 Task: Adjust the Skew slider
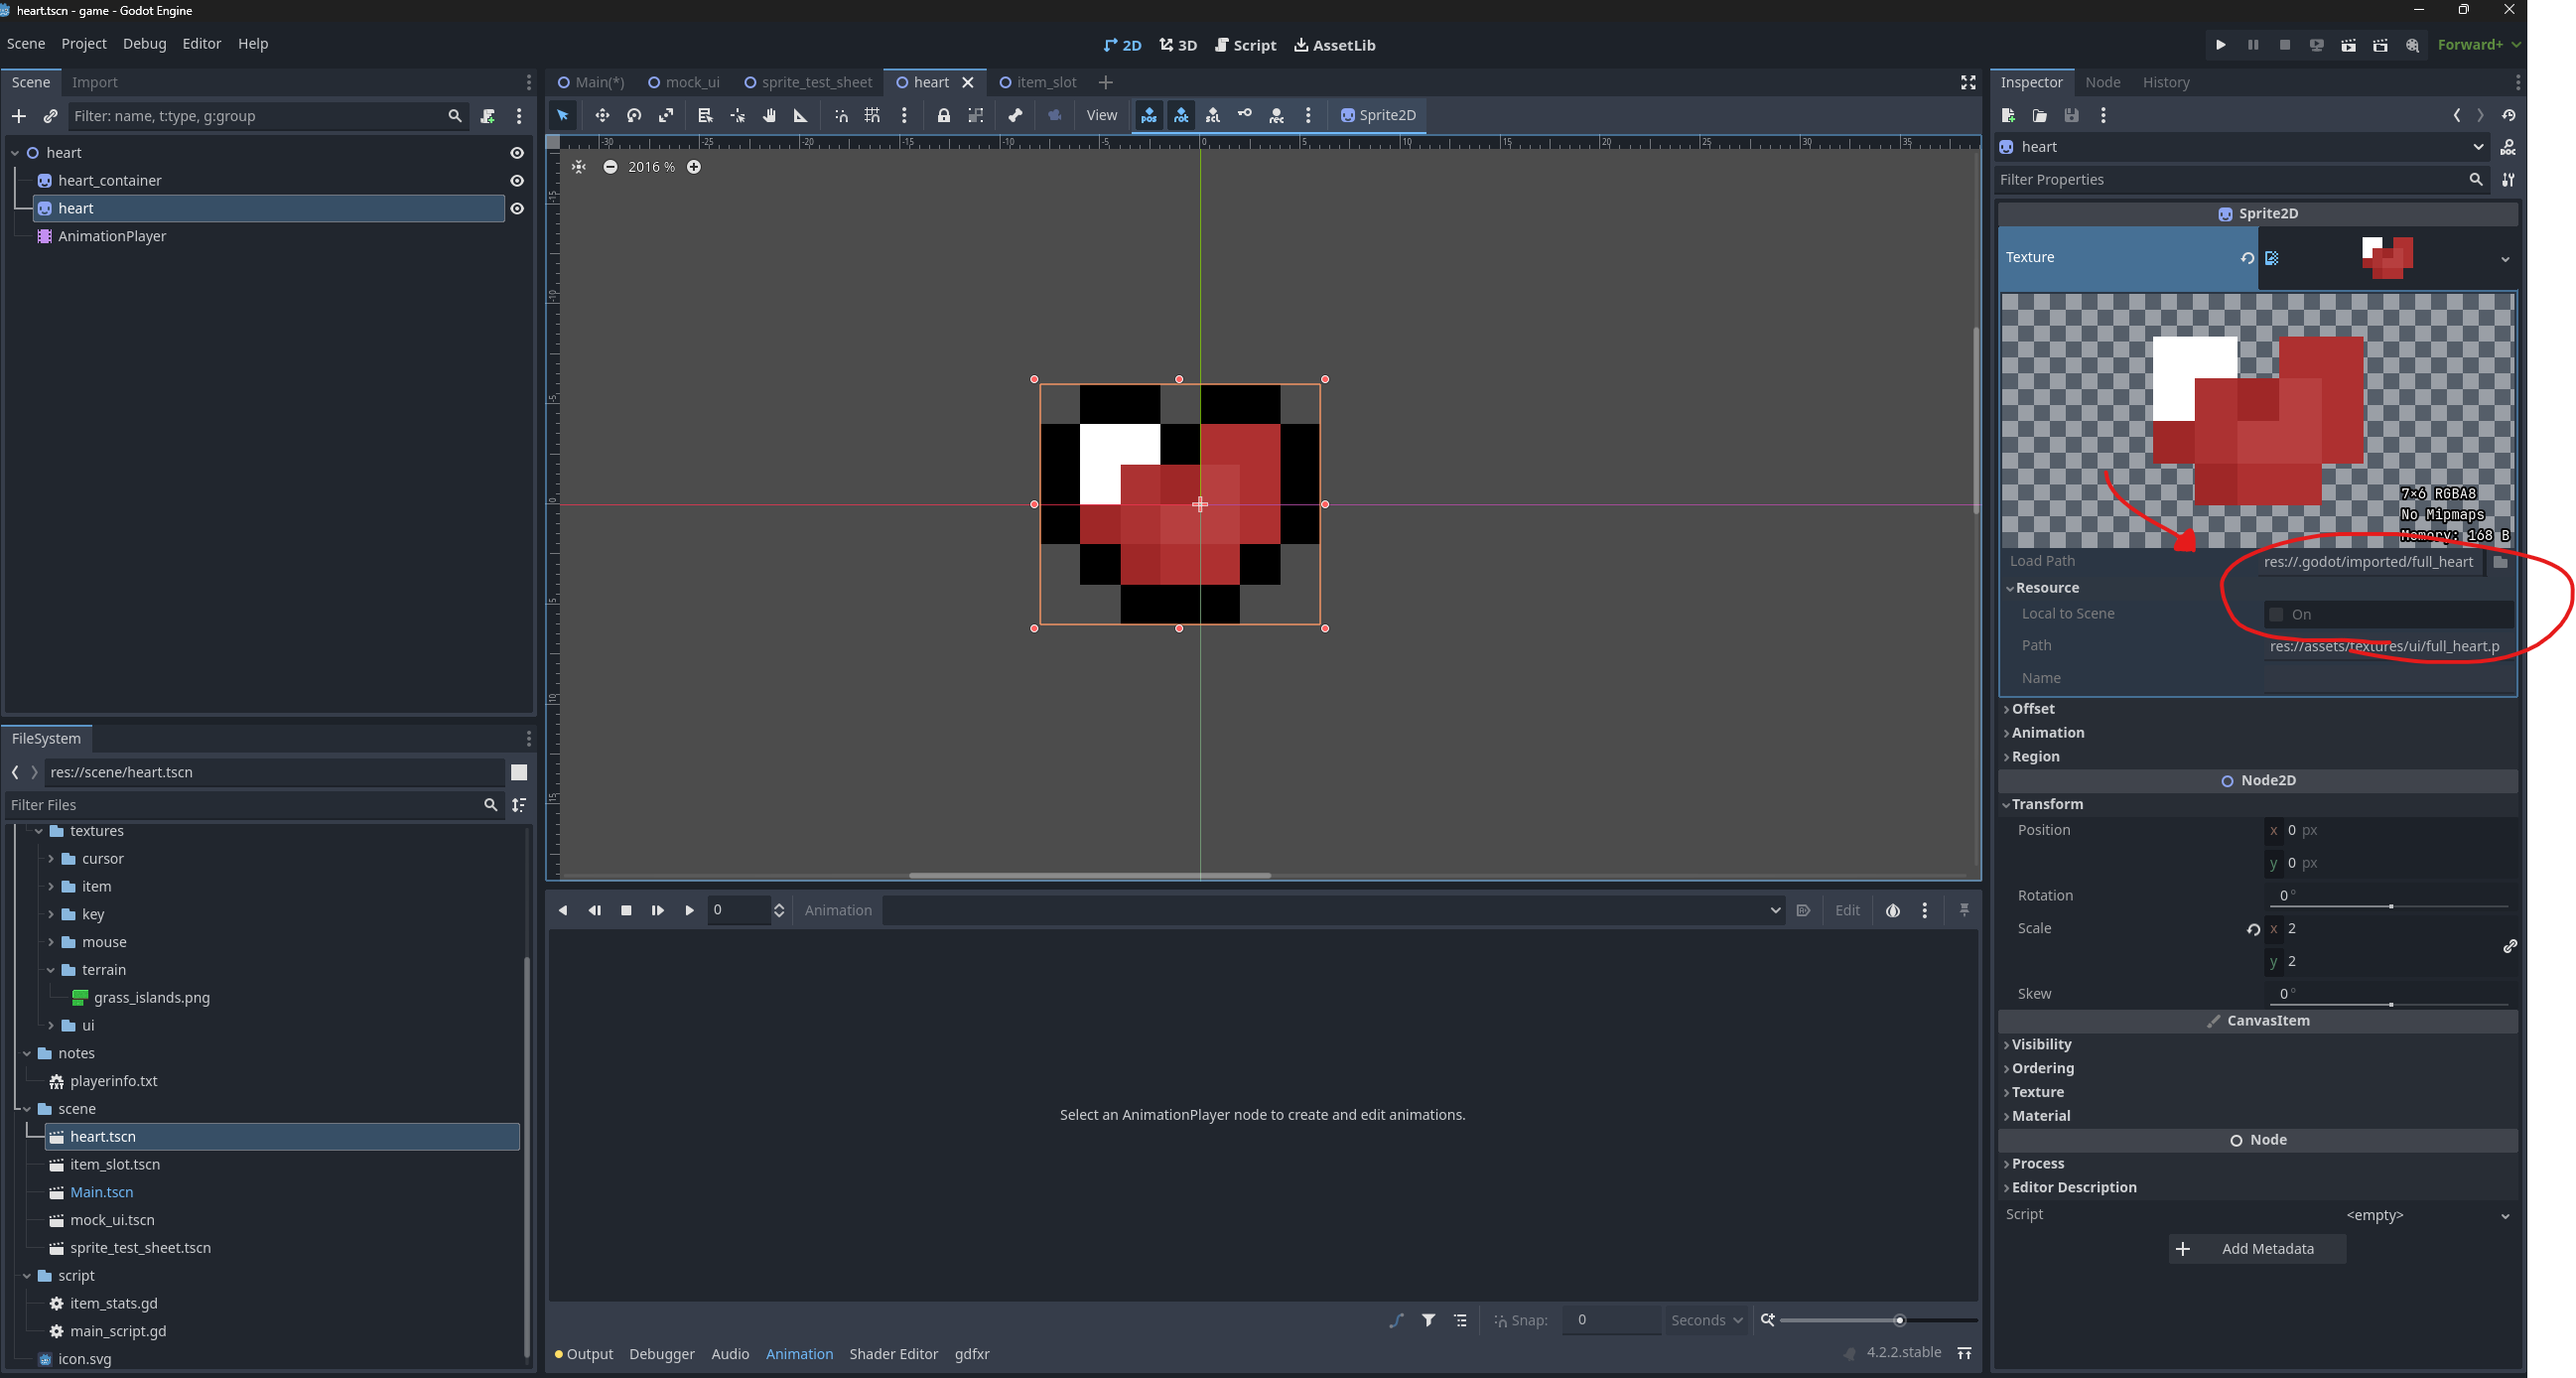[x=2390, y=1004]
